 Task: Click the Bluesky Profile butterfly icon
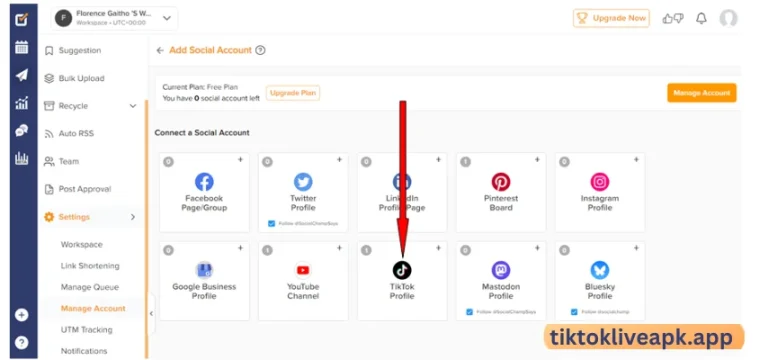point(600,270)
